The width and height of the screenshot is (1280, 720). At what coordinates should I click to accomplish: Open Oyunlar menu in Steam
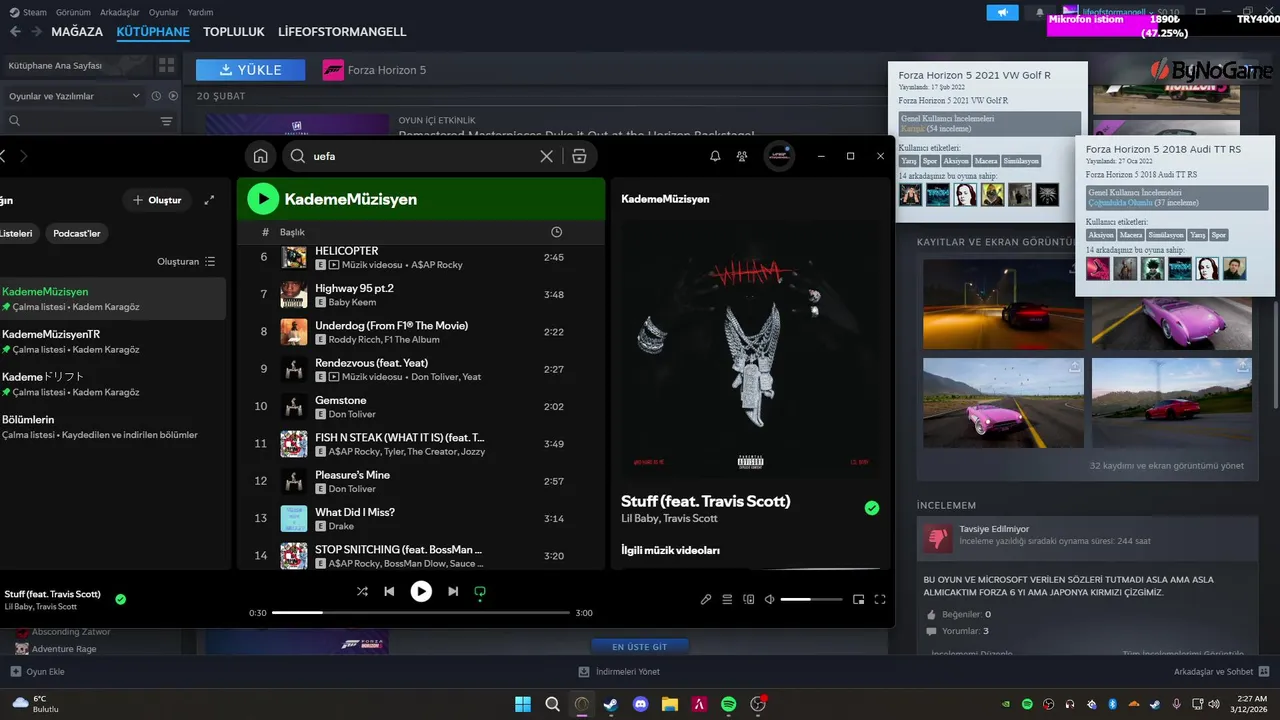pyautogui.click(x=164, y=13)
